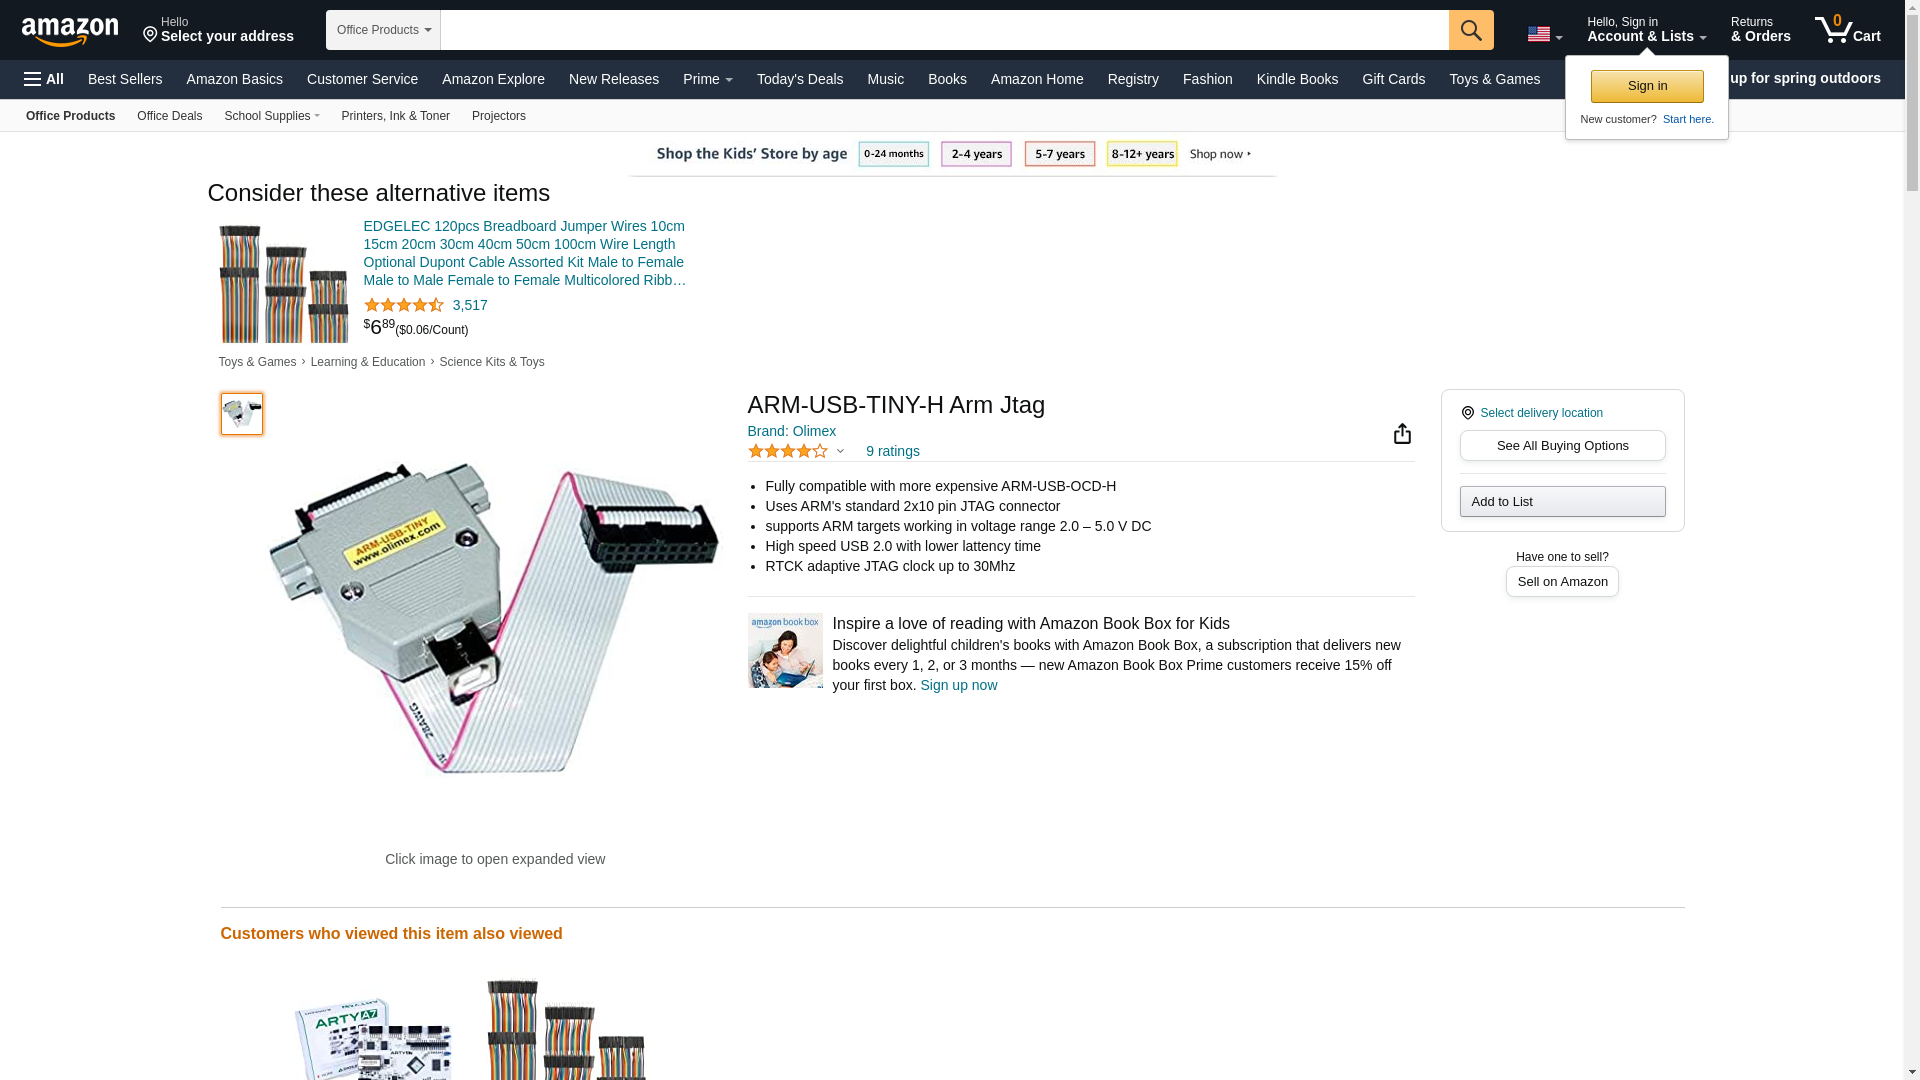Screen dimensions: 1920x1080
Task: Expand the Prime menu dropdown
Action: [707, 79]
